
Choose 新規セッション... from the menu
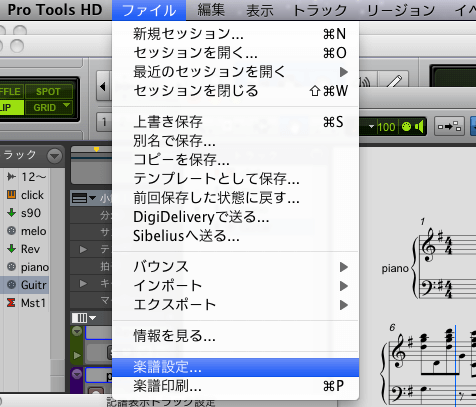[x=235, y=34]
